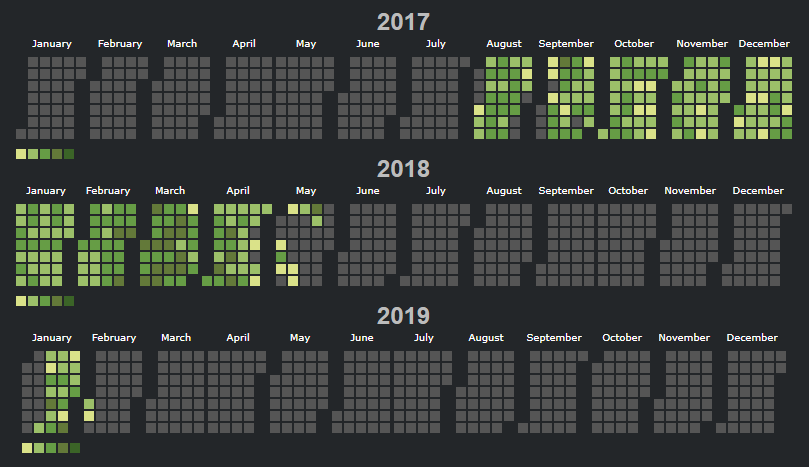
Task: Click the February label in 2019
Action: (x=114, y=338)
